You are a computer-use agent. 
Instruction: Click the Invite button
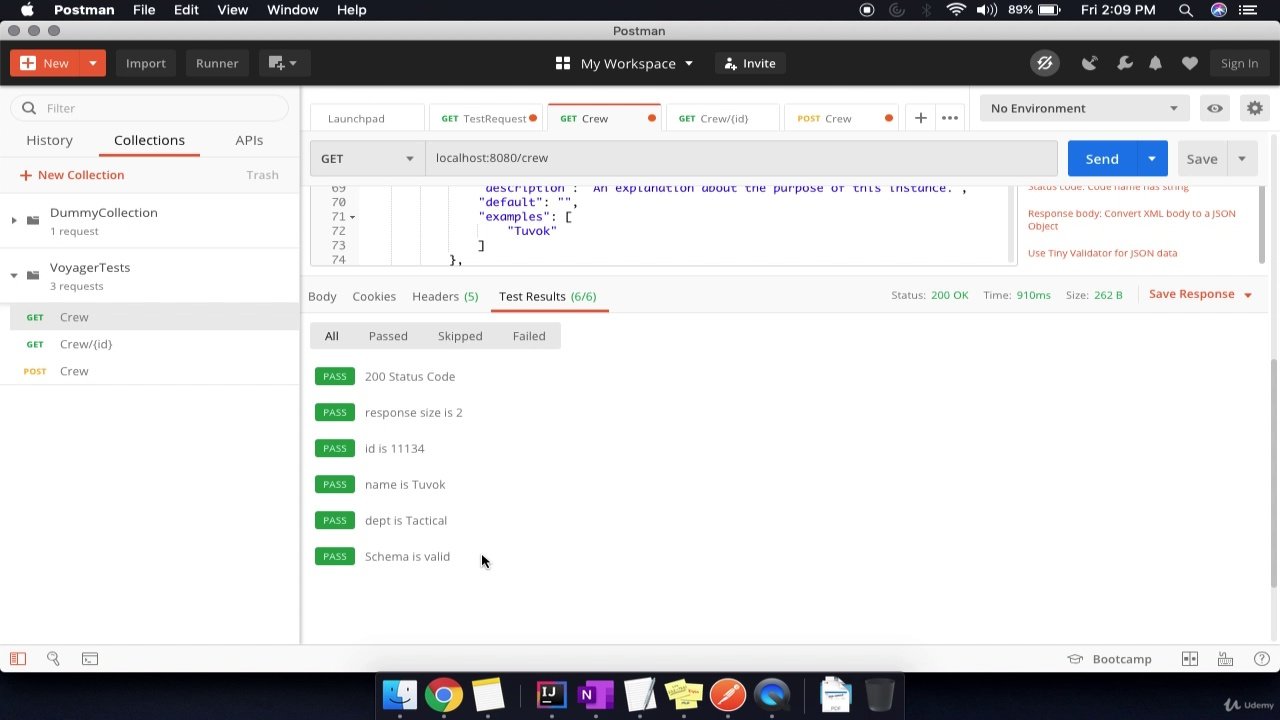click(750, 63)
